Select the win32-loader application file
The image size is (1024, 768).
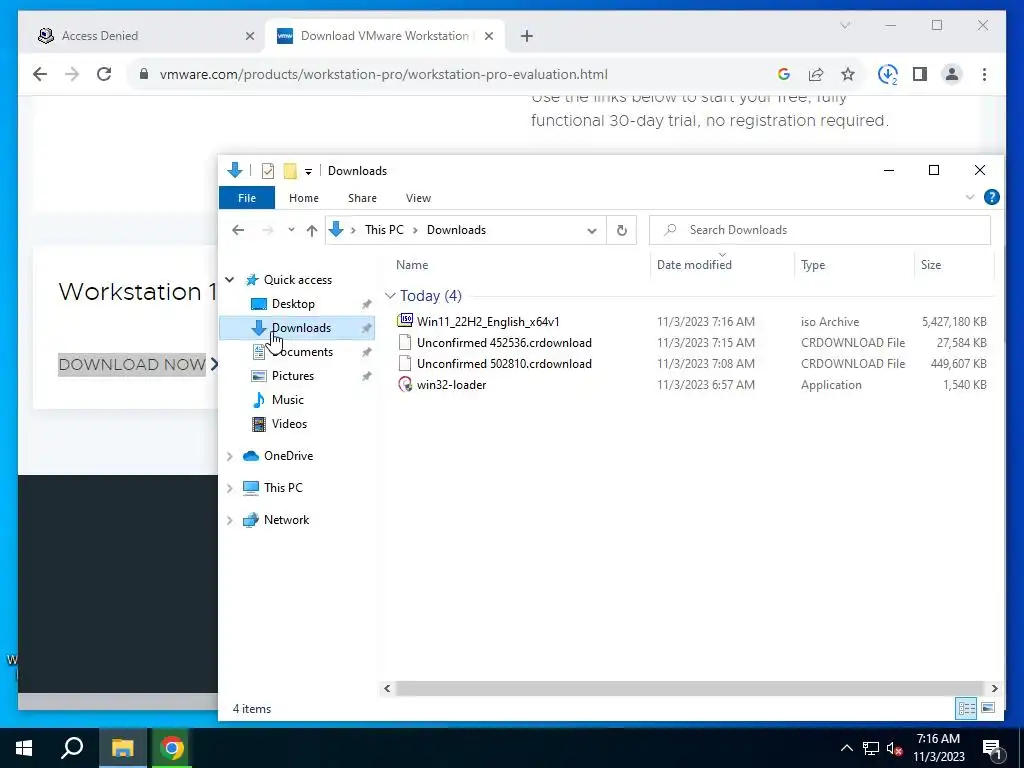click(451, 385)
